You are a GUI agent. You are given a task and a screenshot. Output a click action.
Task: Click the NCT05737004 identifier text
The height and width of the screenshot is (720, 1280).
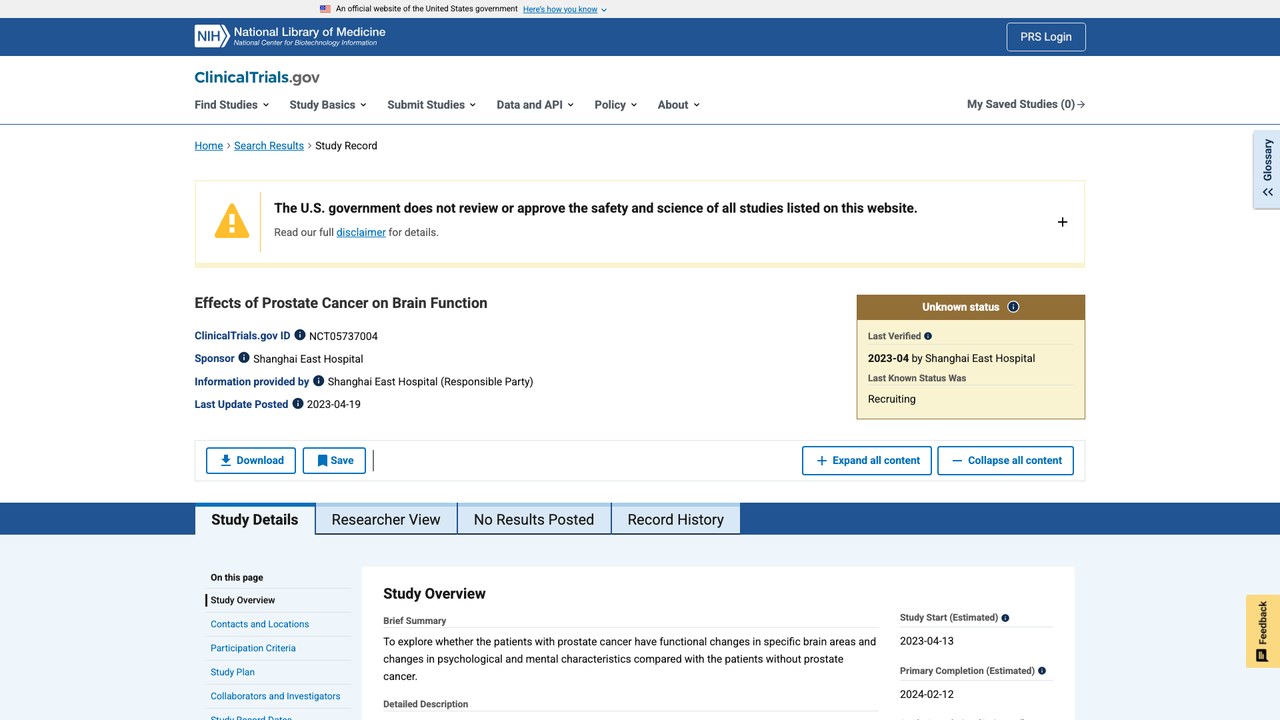[343, 336]
